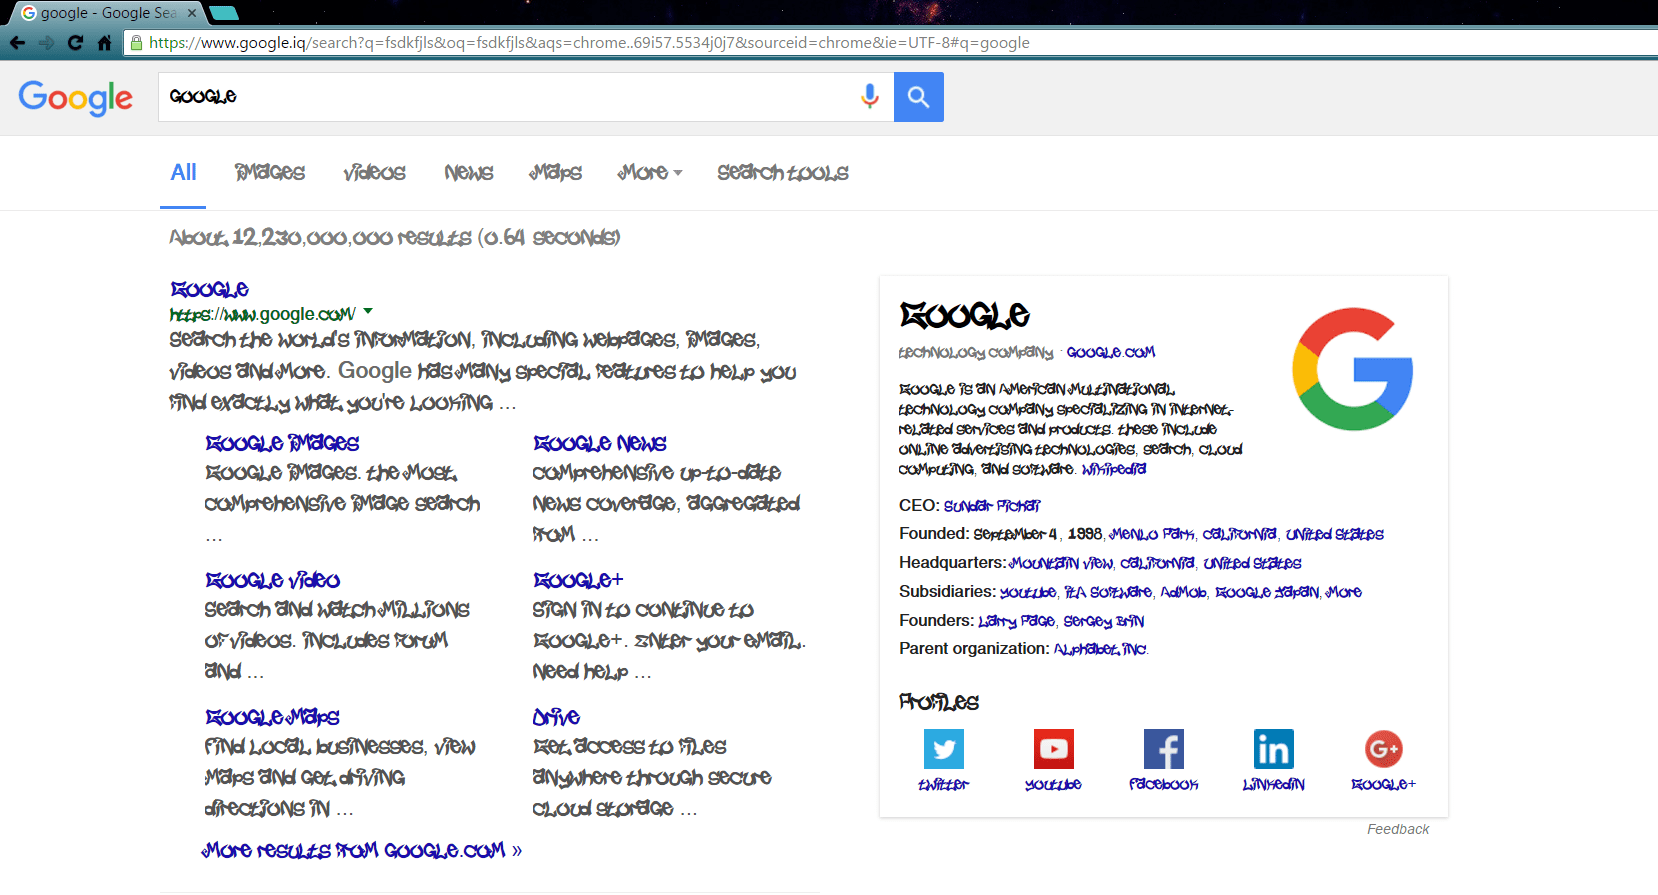The height and width of the screenshot is (895, 1658).
Task: Click the Google logo beside search box
Action: 75,98
